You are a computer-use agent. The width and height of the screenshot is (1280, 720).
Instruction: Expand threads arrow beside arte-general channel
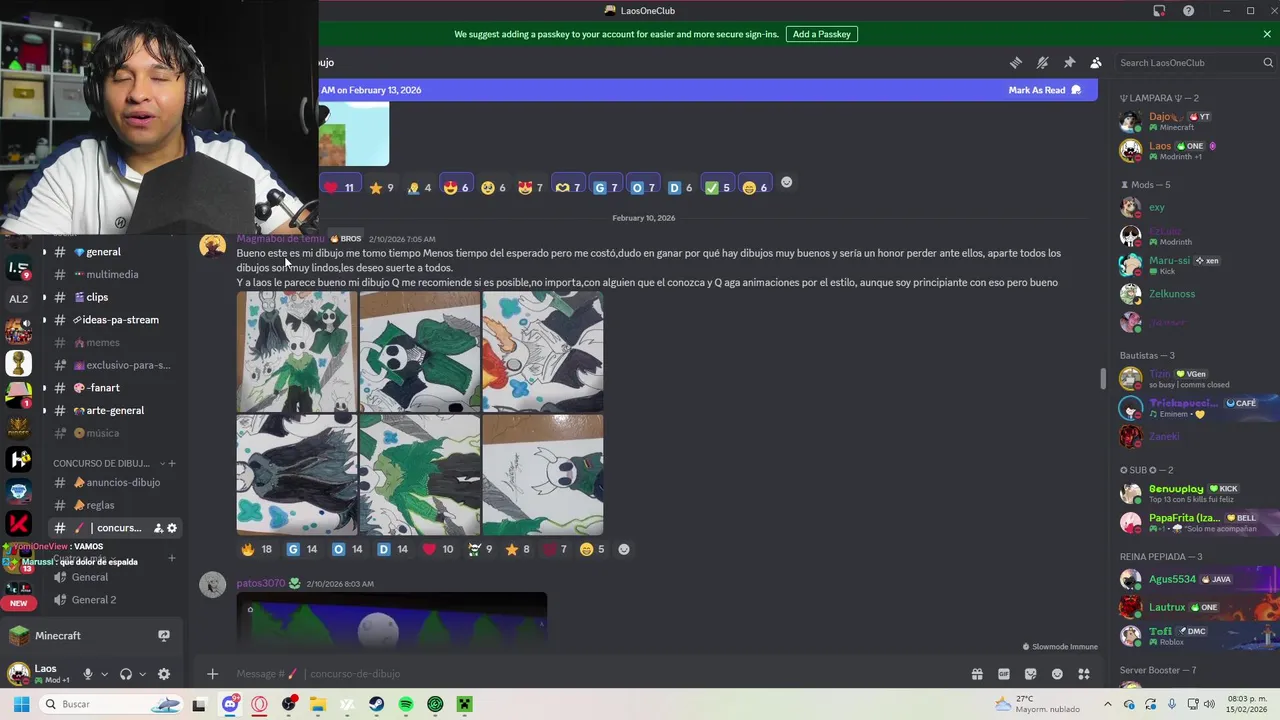(x=44, y=411)
